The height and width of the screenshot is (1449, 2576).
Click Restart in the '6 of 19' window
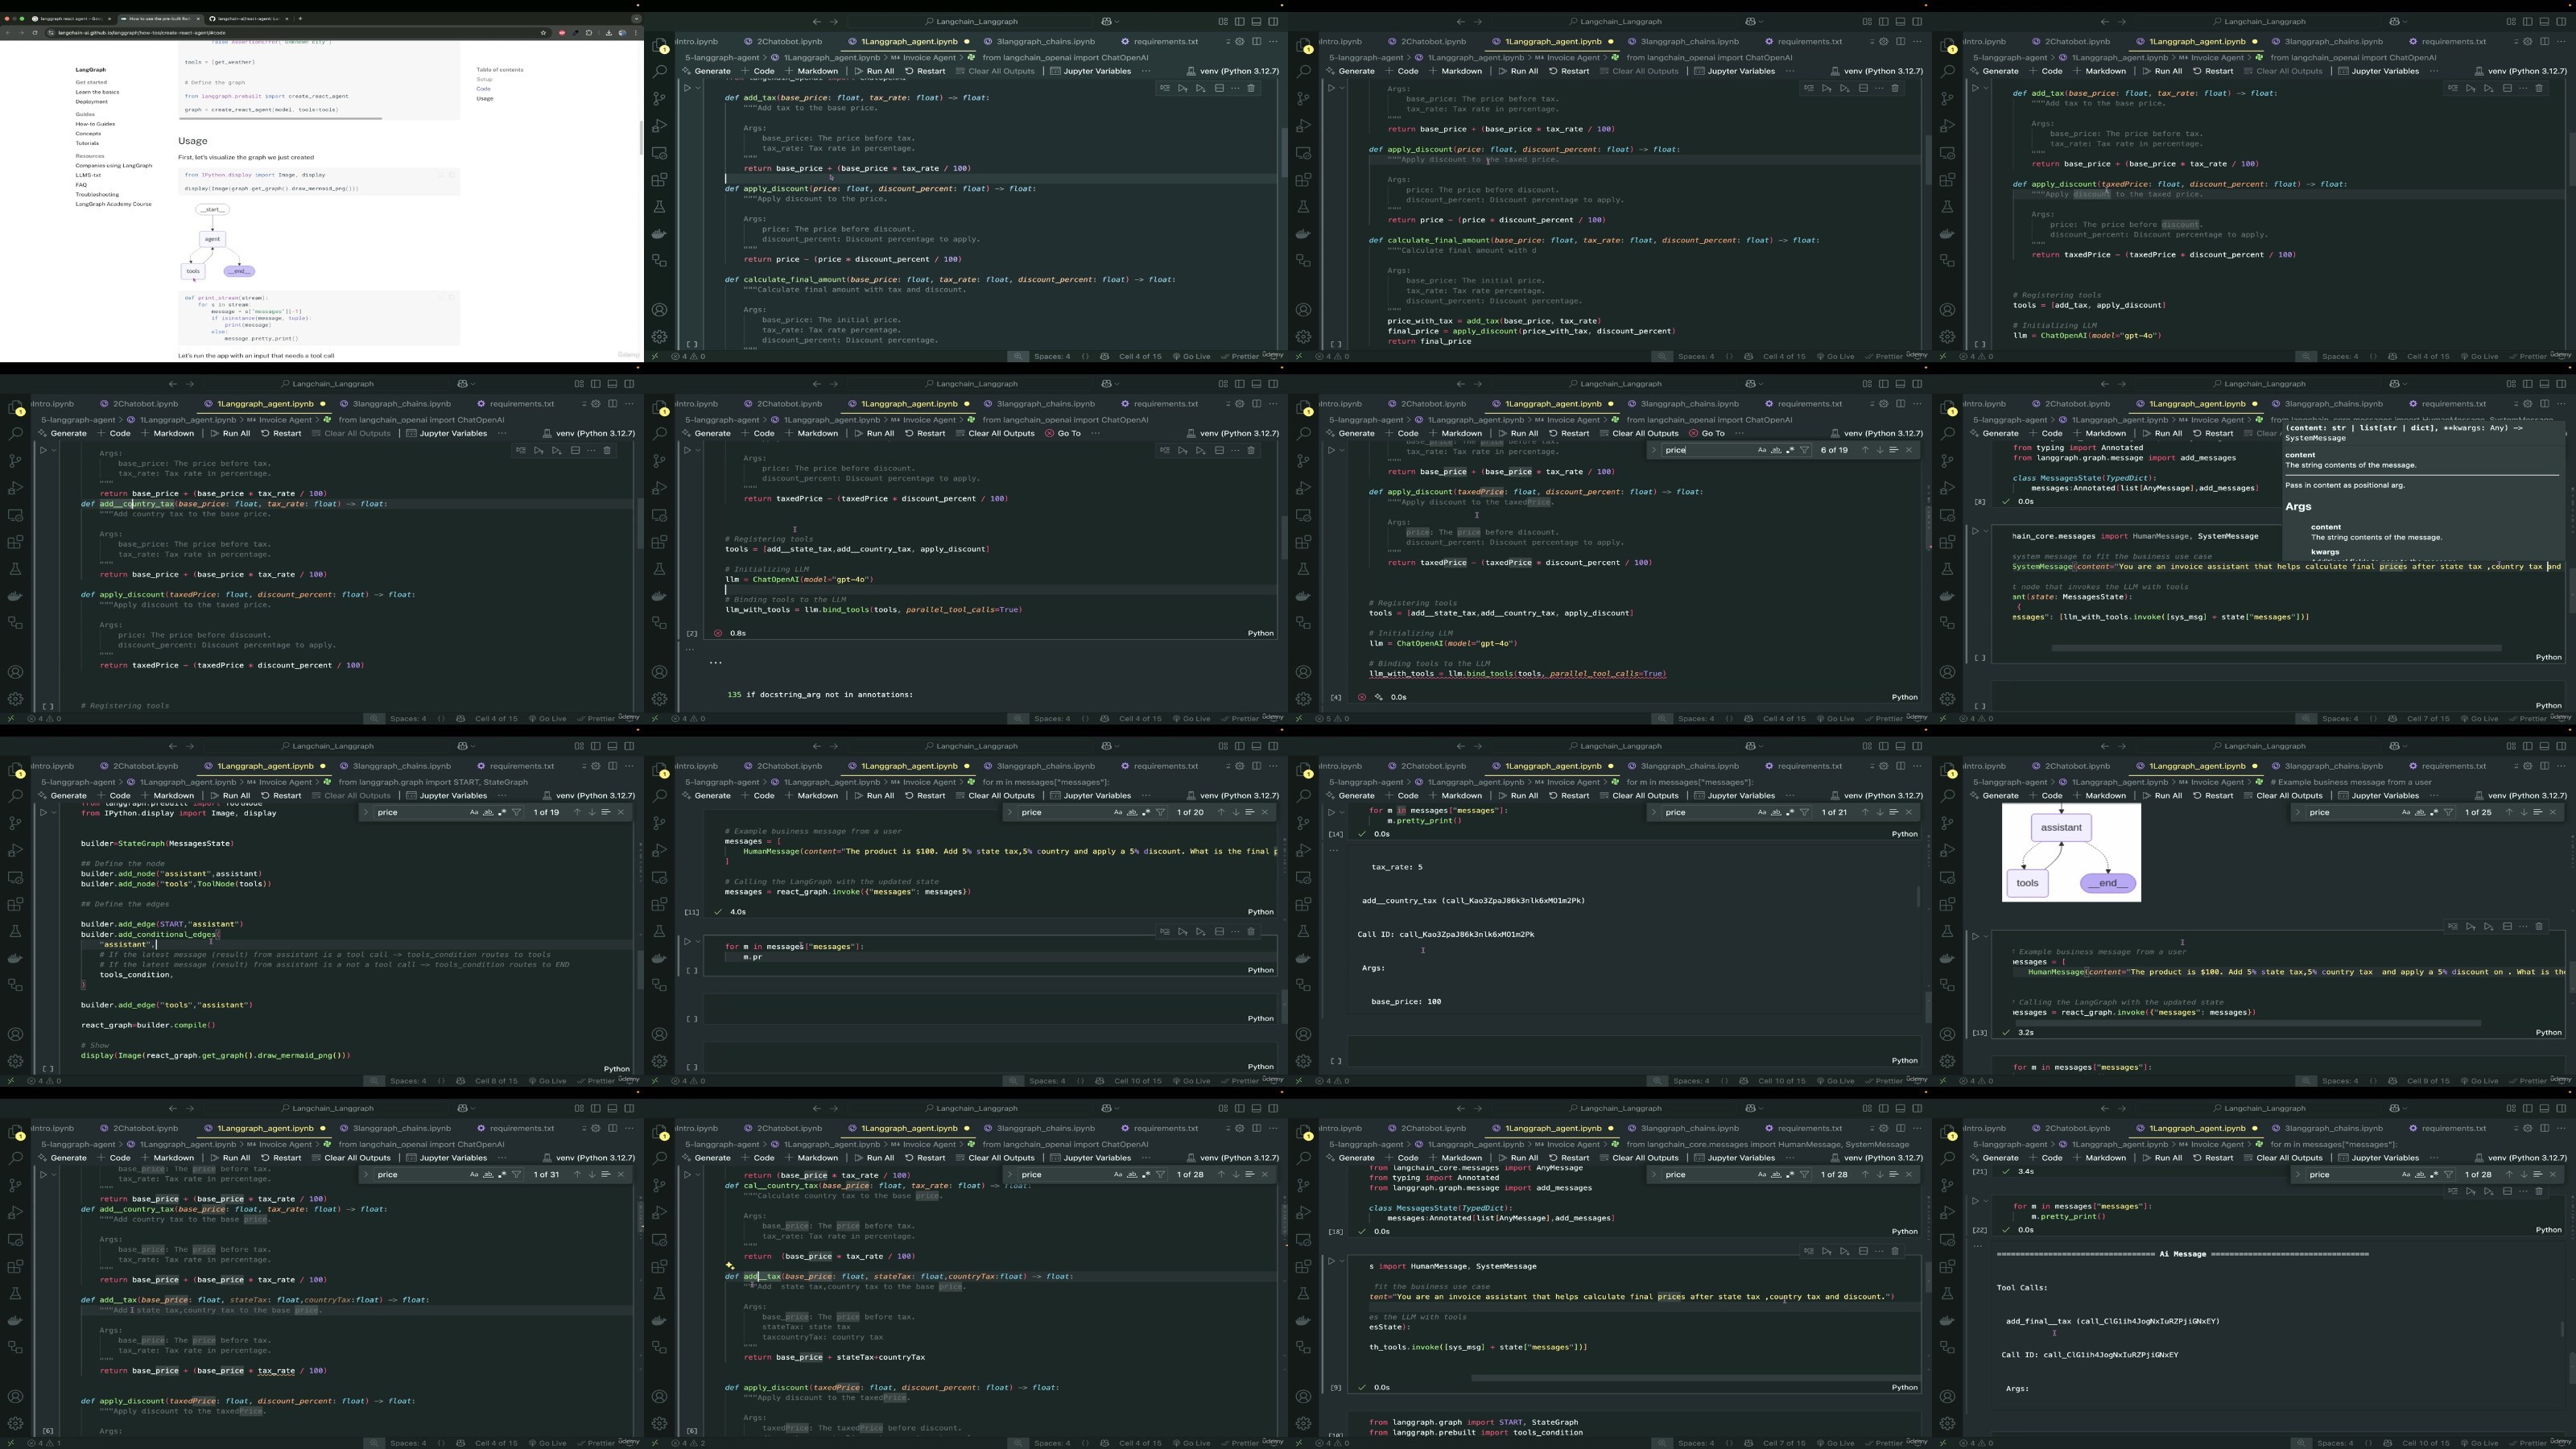click(x=1569, y=433)
